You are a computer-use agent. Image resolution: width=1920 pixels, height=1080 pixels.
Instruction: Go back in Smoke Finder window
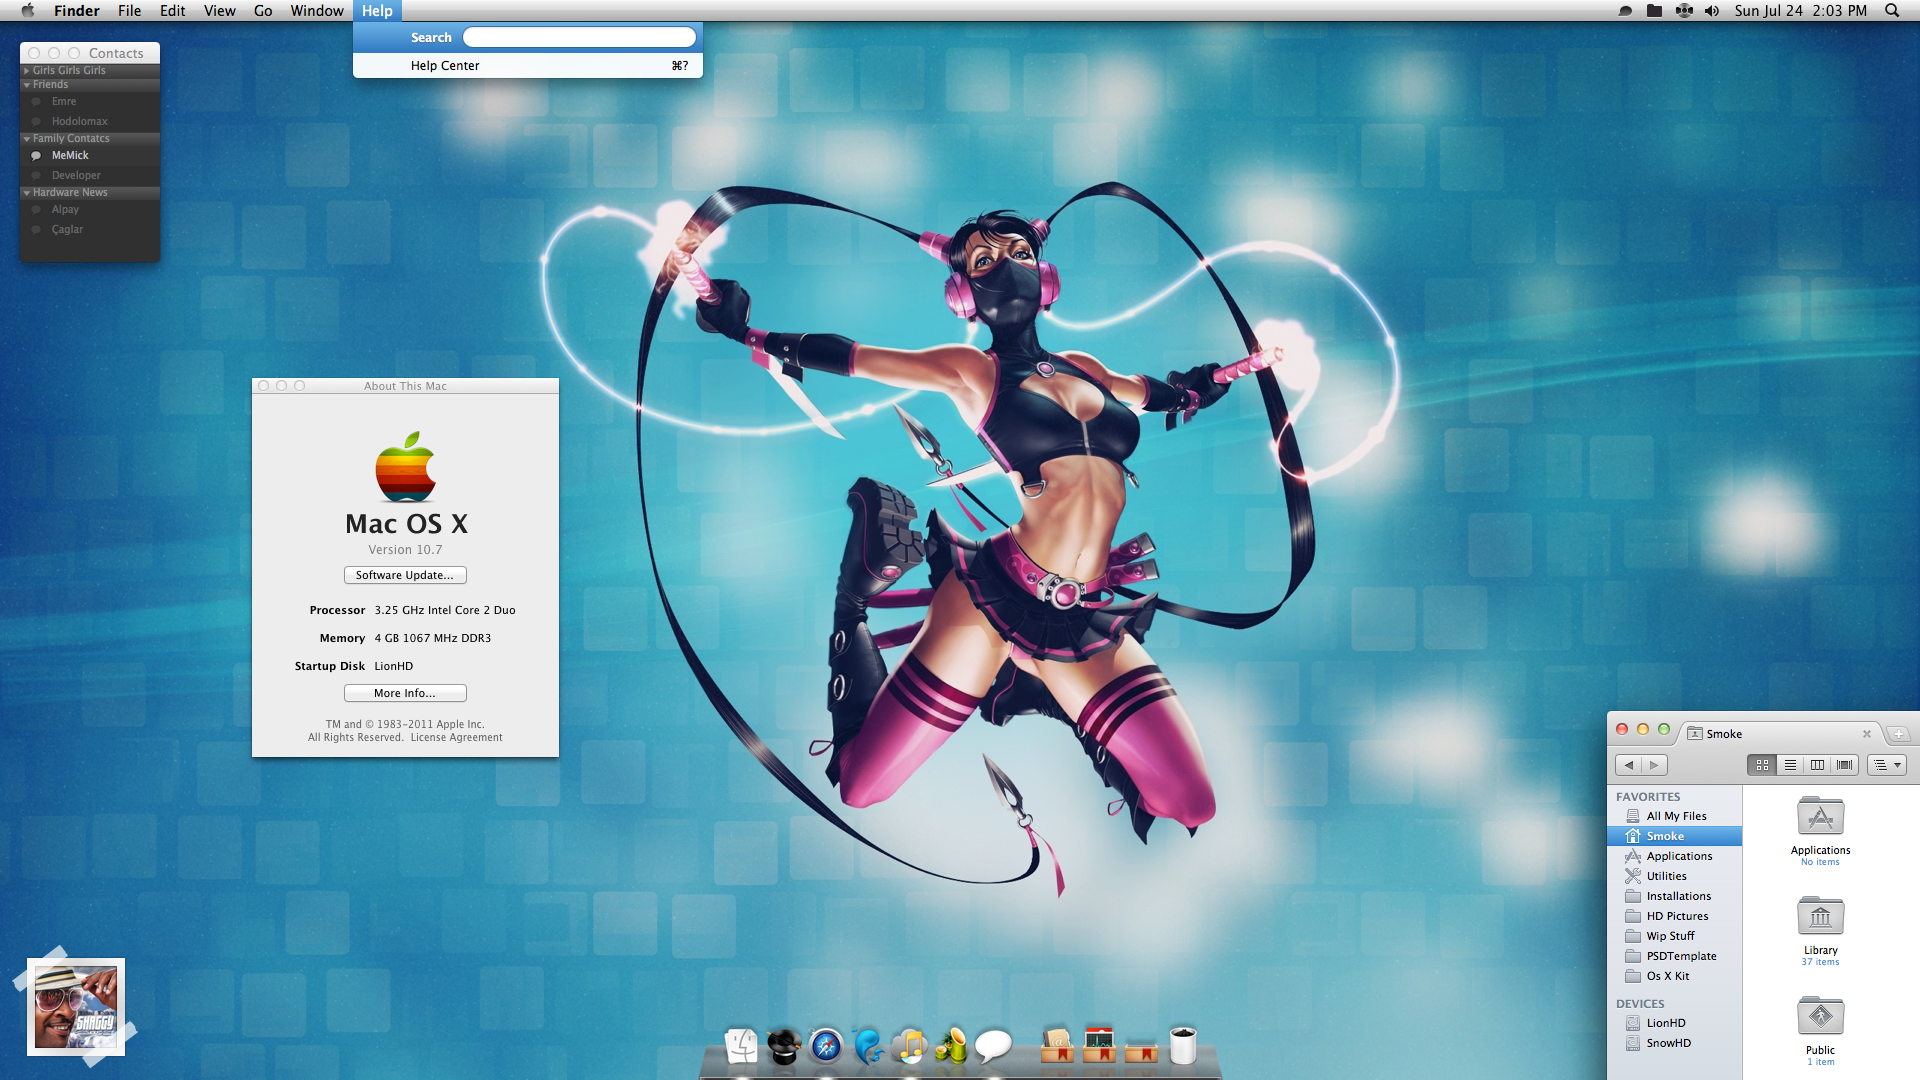click(x=1629, y=765)
